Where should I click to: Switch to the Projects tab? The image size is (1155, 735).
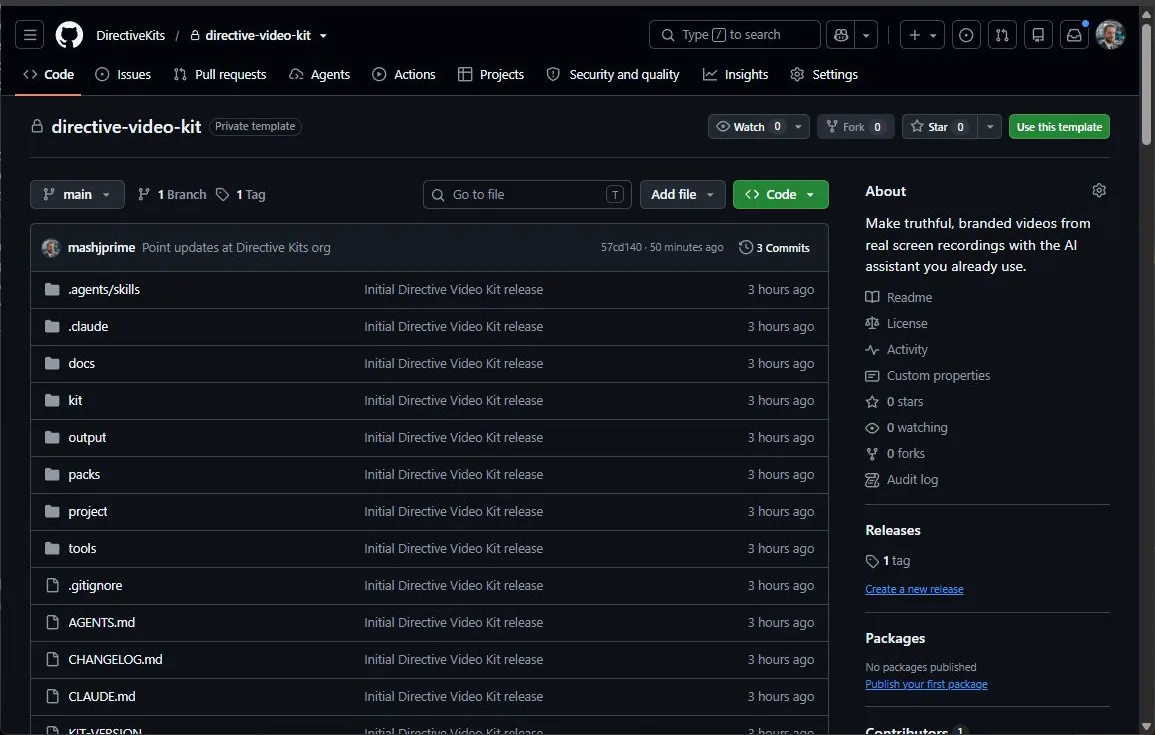[x=491, y=74]
